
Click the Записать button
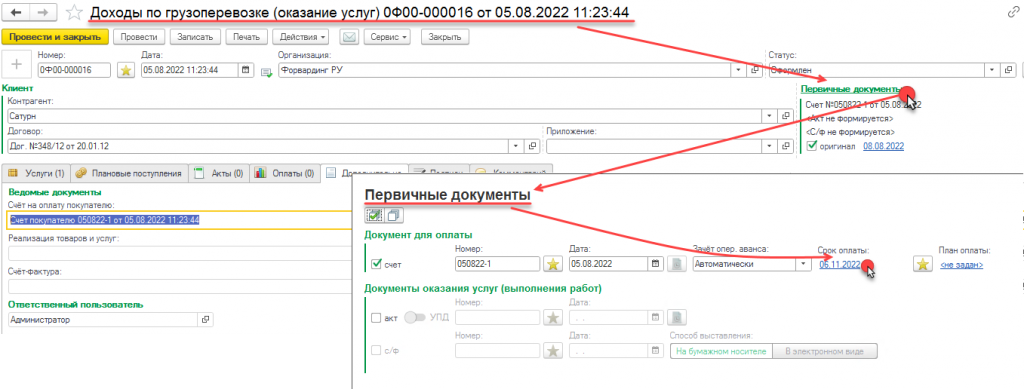[196, 37]
